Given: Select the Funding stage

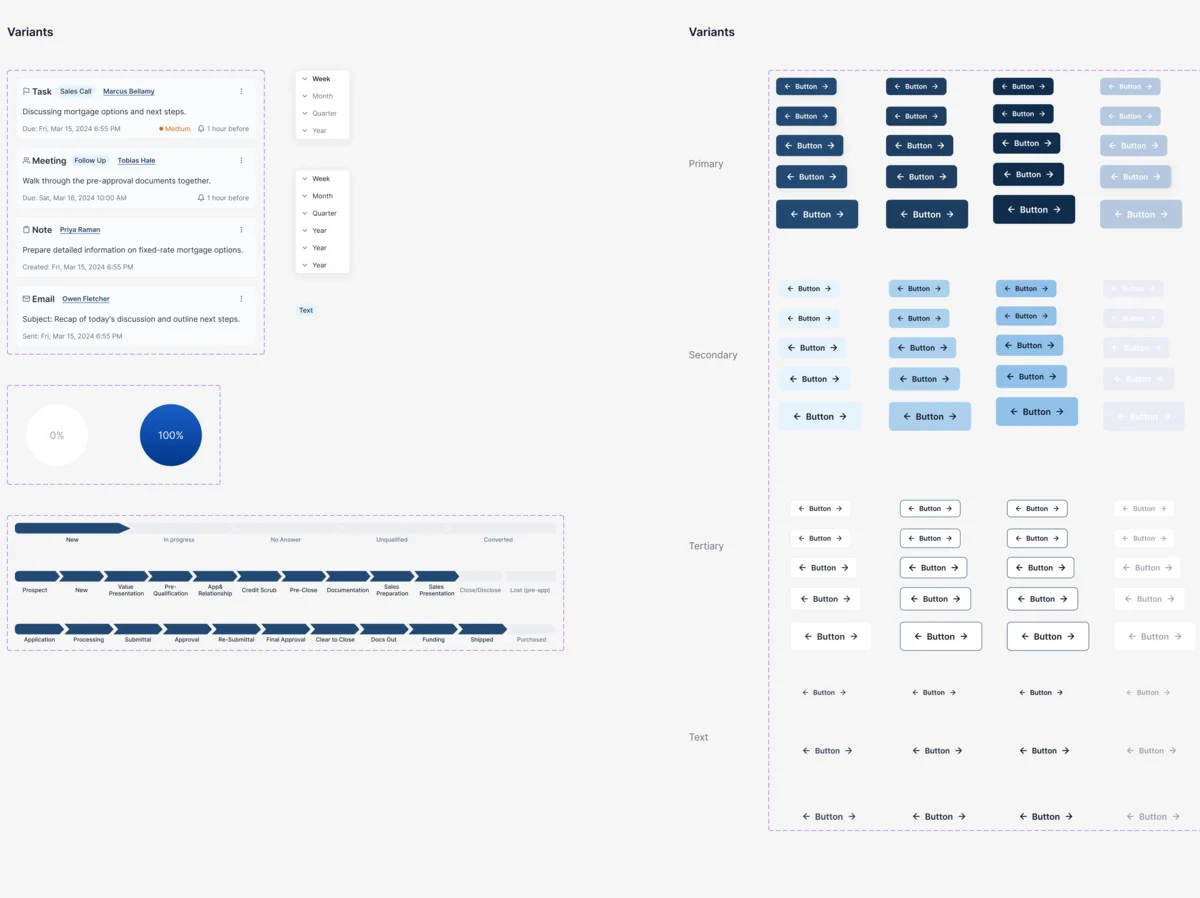Looking at the screenshot, I should 433,629.
